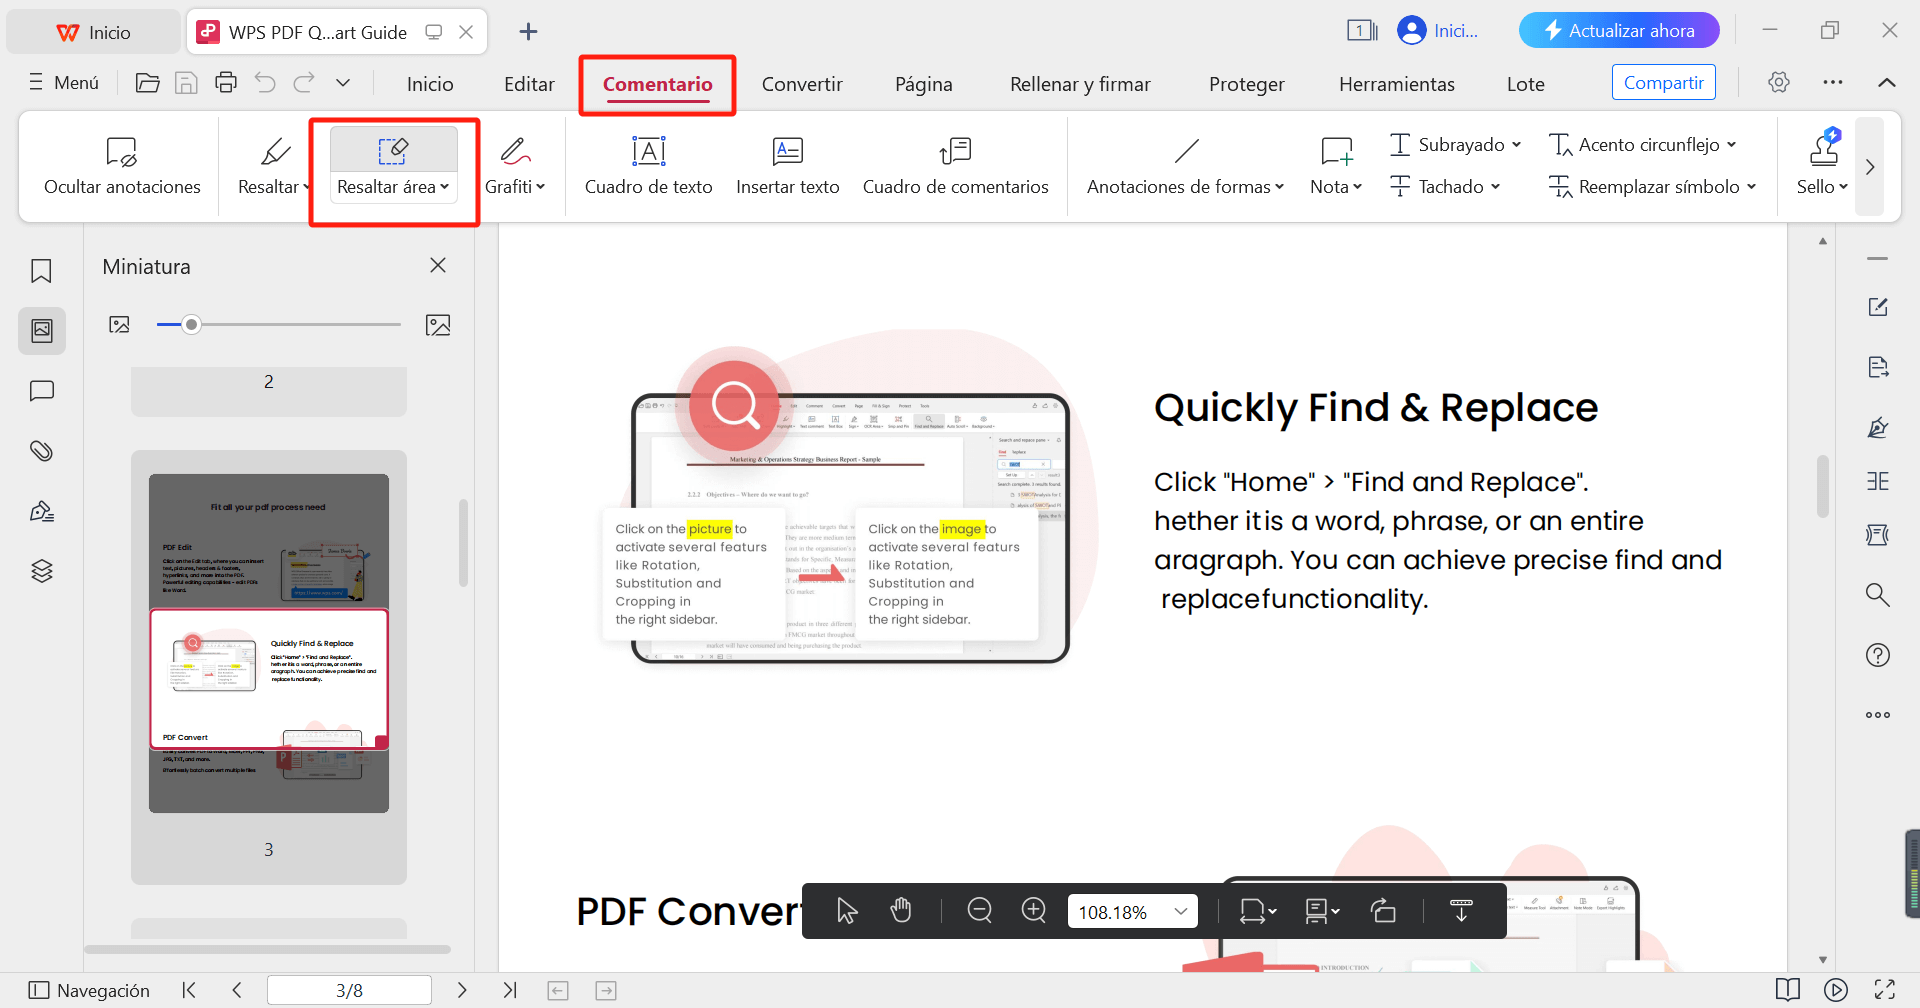Open the Rellenar y firmar tab
Screen dimensions: 1920x1008
(x=1080, y=84)
